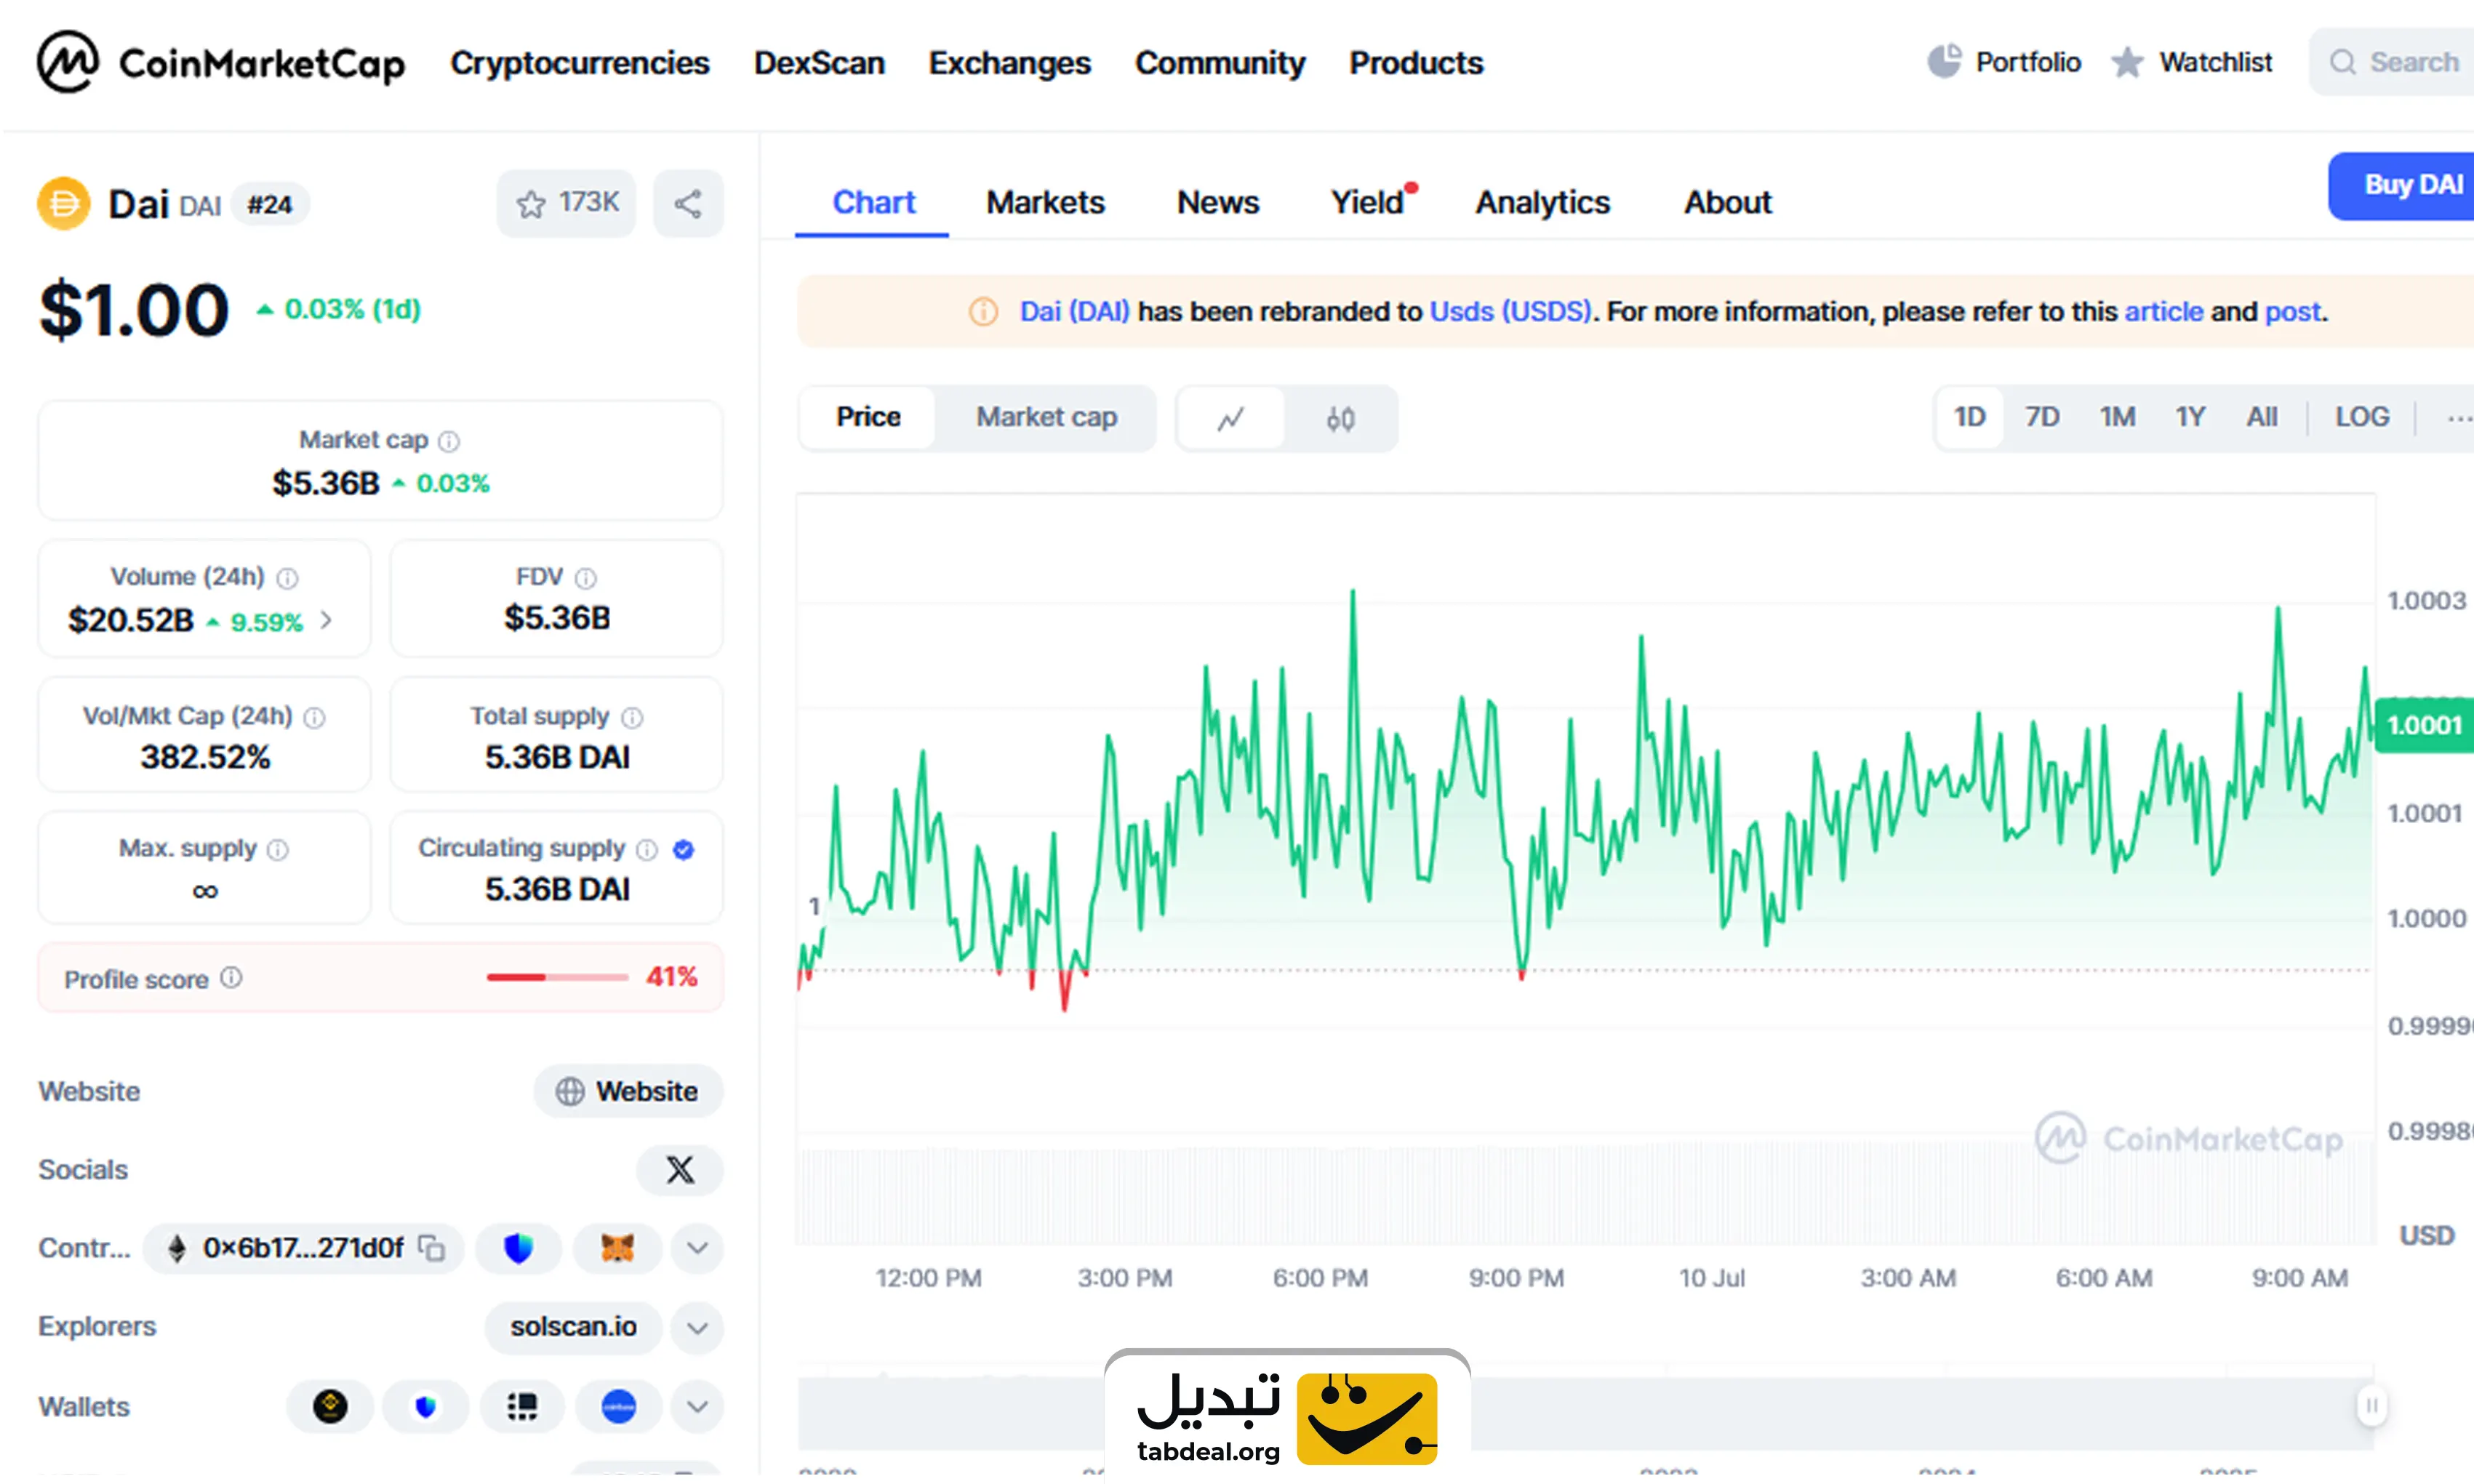Click the share icon button
Viewport: 2474px width, 1484px height.
click(x=688, y=204)
